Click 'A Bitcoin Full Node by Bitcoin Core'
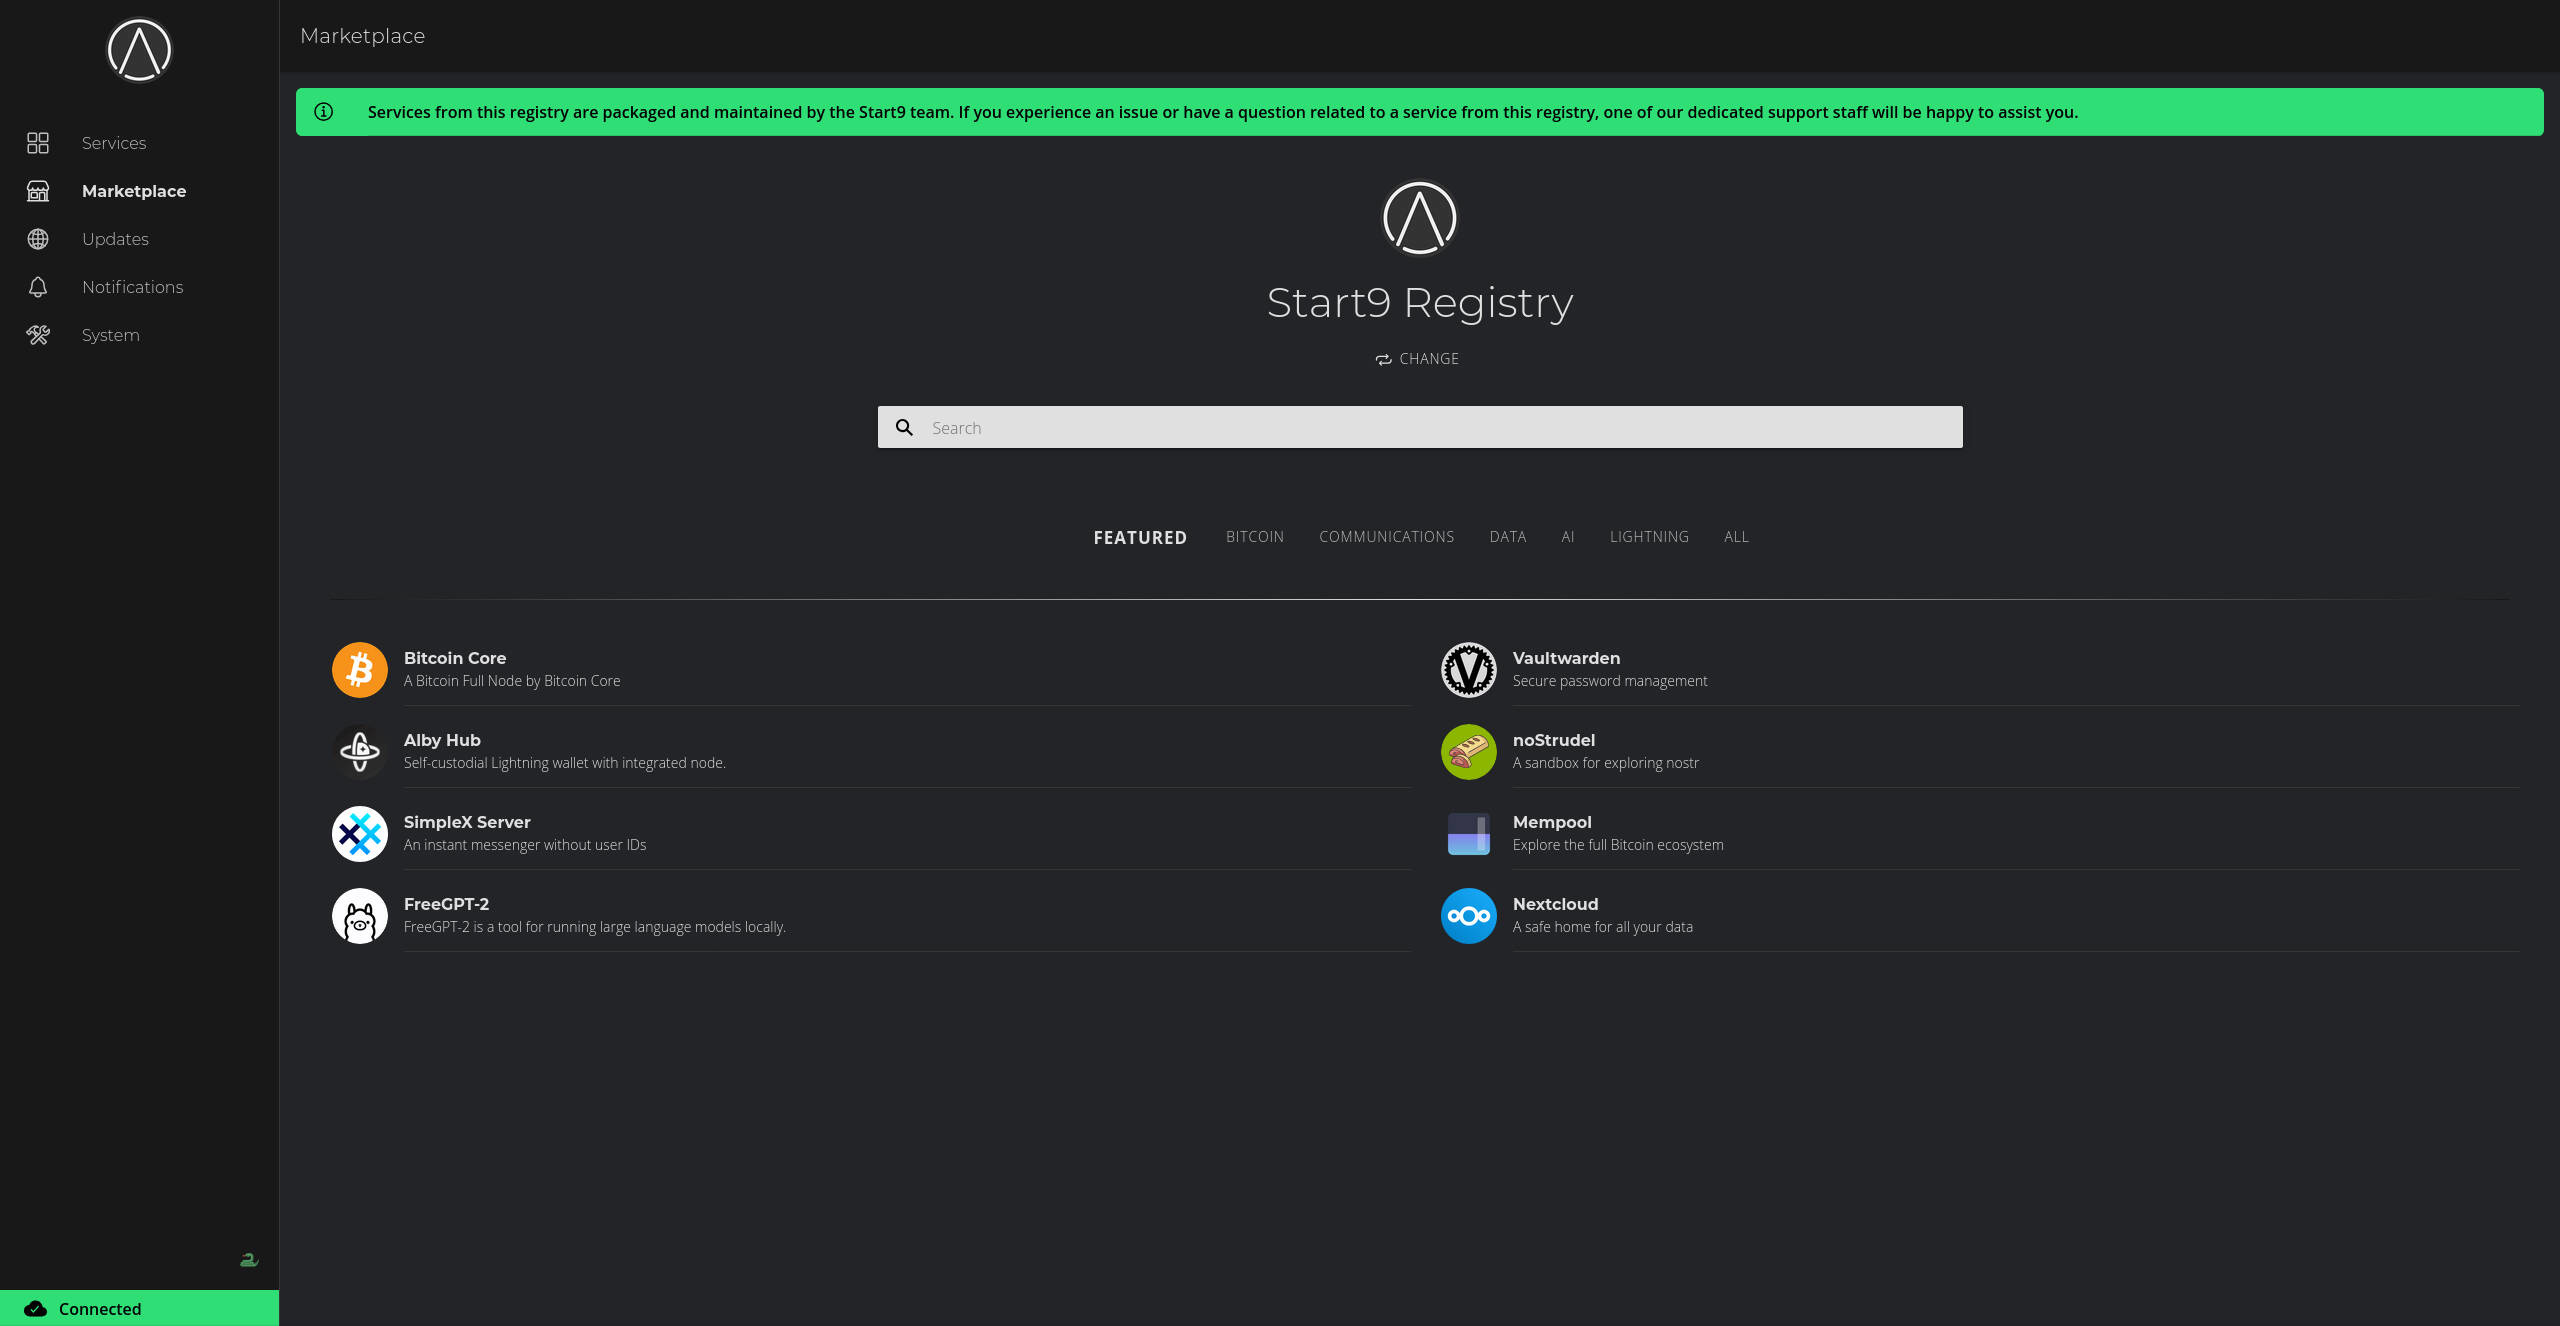 (x=512, y=681)
